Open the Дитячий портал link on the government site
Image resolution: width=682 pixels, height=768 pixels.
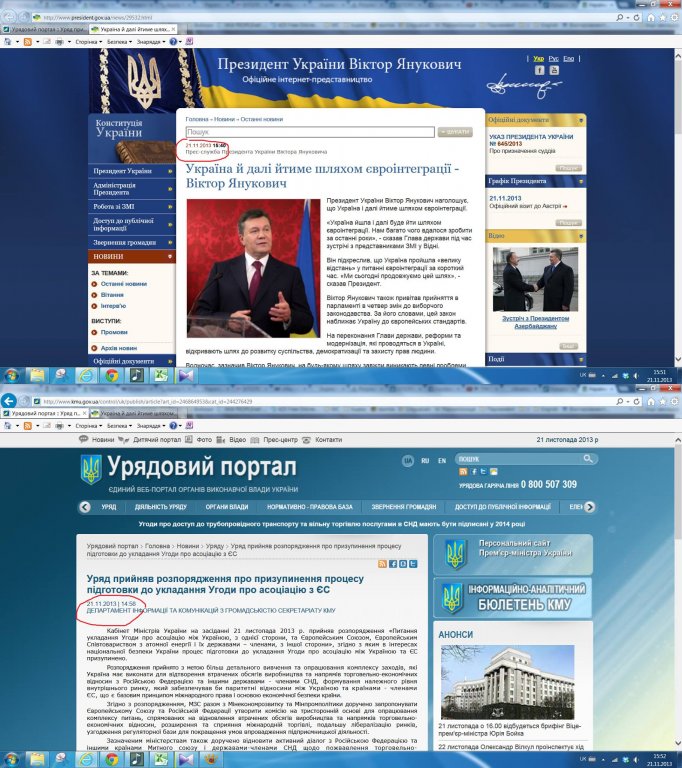coord(157,440)
